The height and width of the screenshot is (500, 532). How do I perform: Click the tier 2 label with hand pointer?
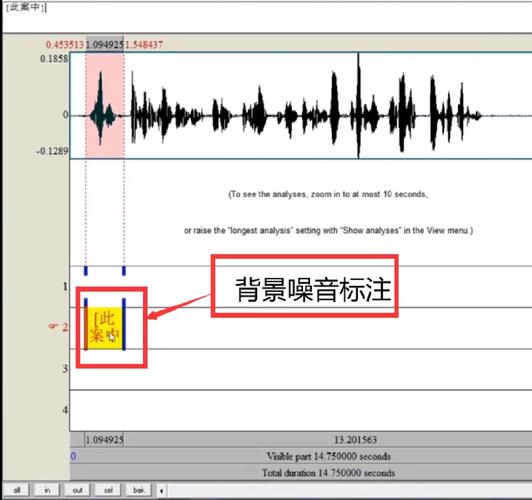click(x=58, y=327)
